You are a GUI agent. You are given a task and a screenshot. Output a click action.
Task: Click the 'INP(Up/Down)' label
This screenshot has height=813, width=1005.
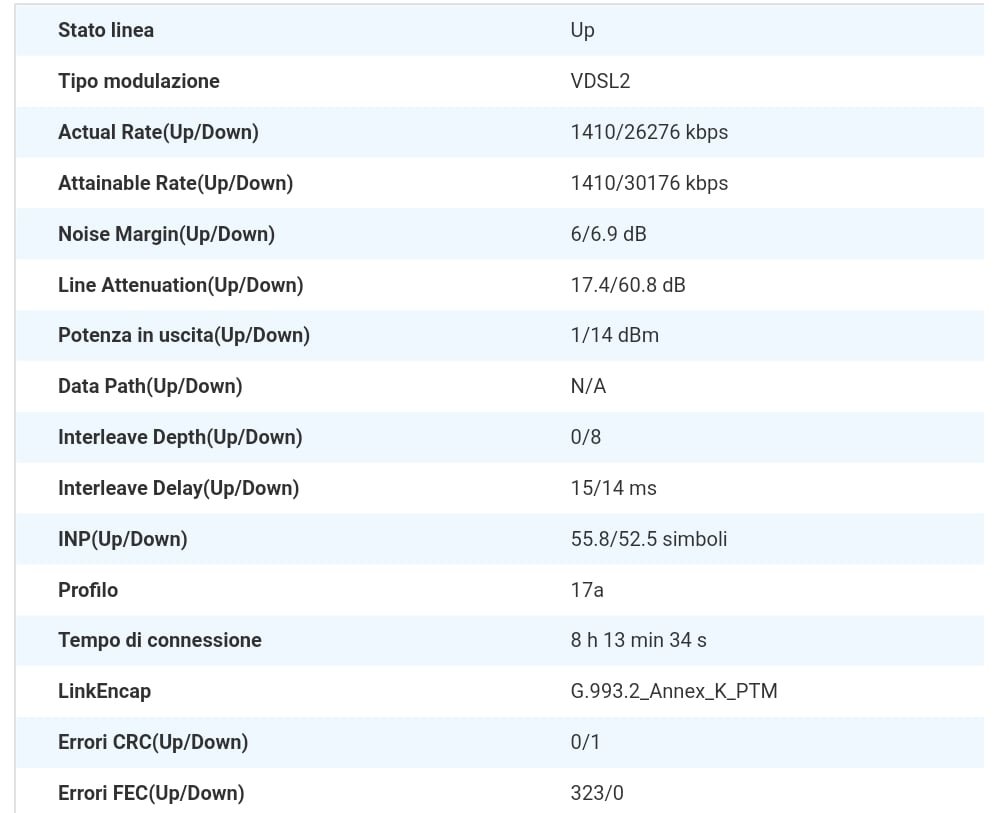pos(122,539)
